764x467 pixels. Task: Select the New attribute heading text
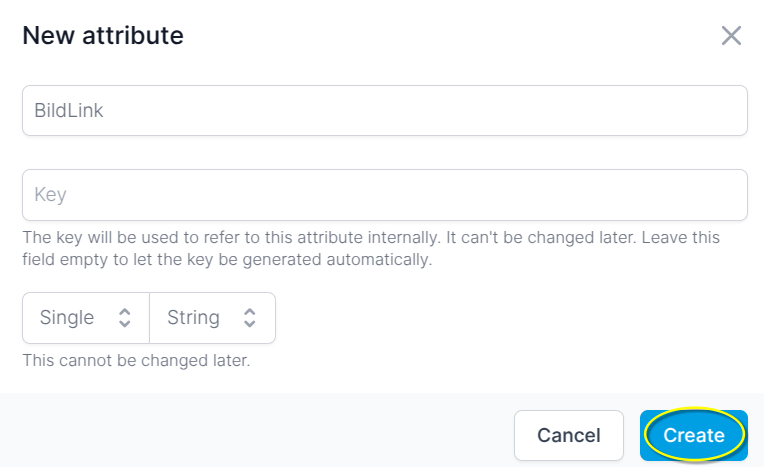[x=103, y=36]
